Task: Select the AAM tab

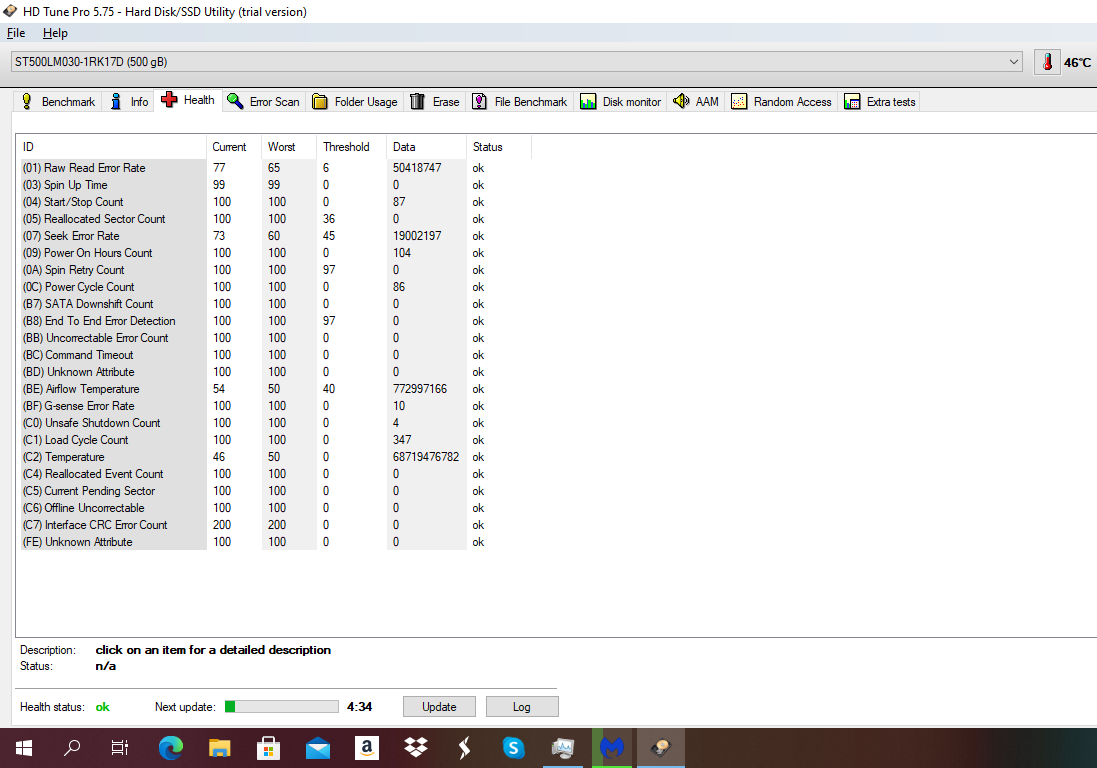Action: [x=696, y=101]
